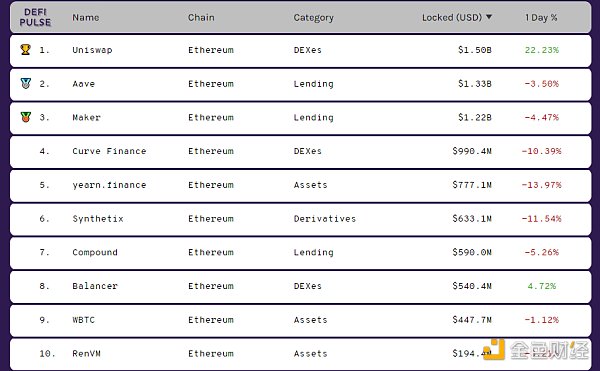Click the silver medal icon beside Aave
Screen dimensions: 600x371
[x=26, y=83]
